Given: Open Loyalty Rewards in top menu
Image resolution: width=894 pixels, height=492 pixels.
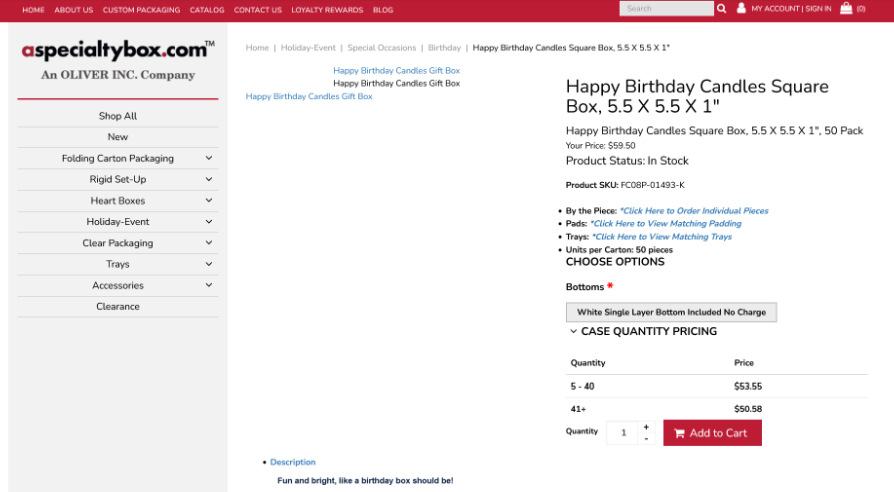Looking at the screenshot, I should point(327,10).
